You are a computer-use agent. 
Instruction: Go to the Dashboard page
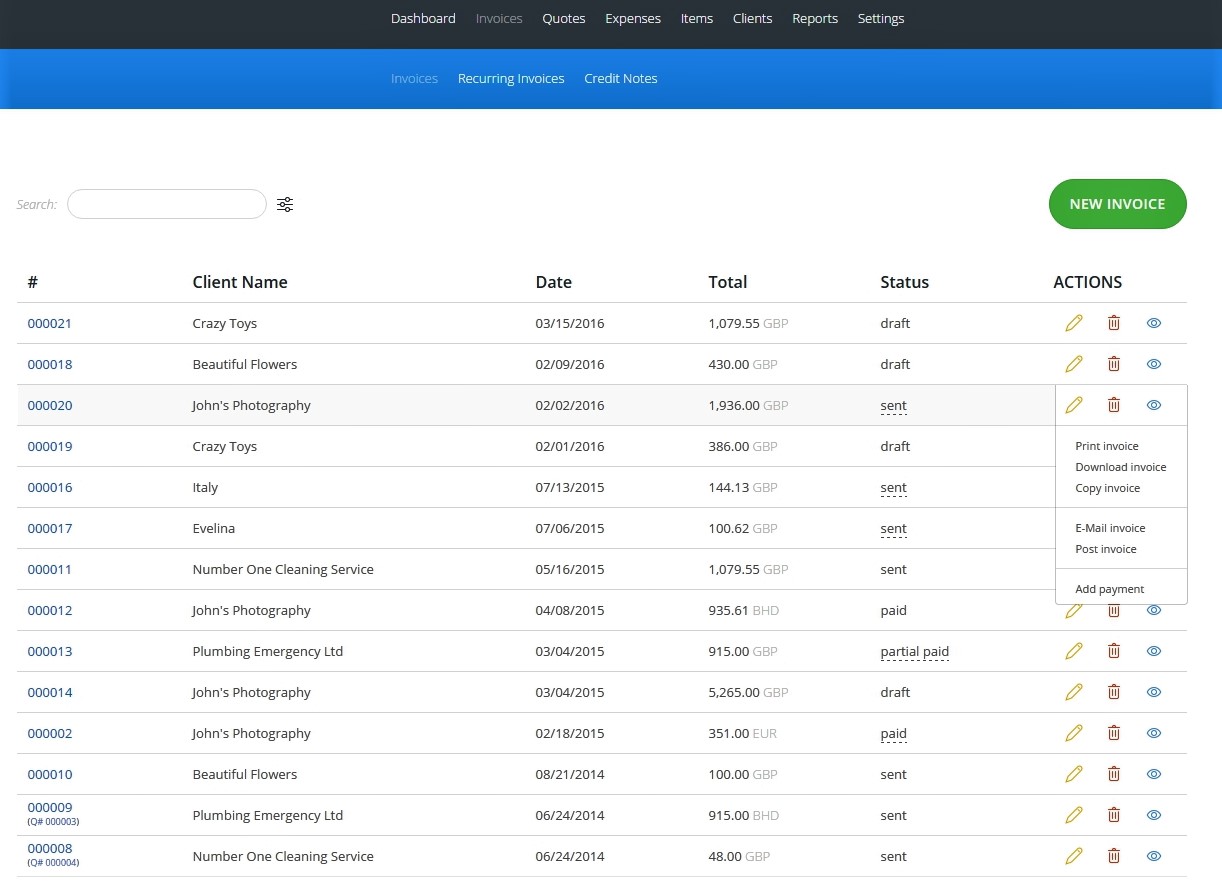coord(423,18)
